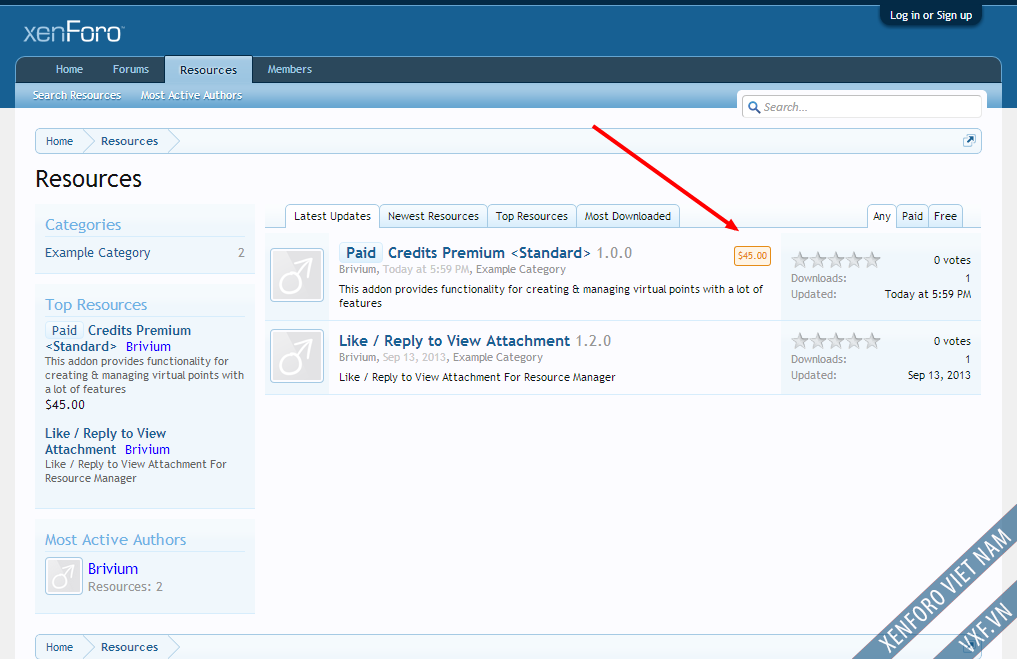Click Brivium next to sidebar <Standard> title

pos(149,347)
